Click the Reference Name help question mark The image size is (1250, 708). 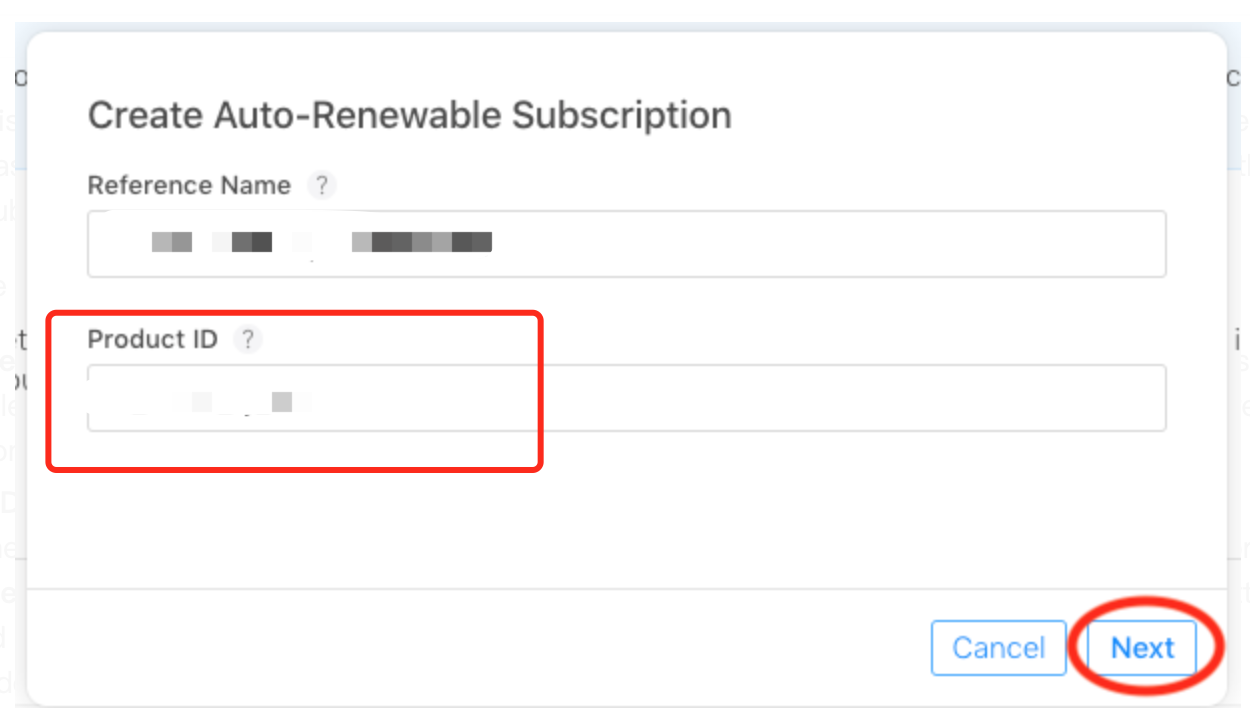click(x=321, y=186)
